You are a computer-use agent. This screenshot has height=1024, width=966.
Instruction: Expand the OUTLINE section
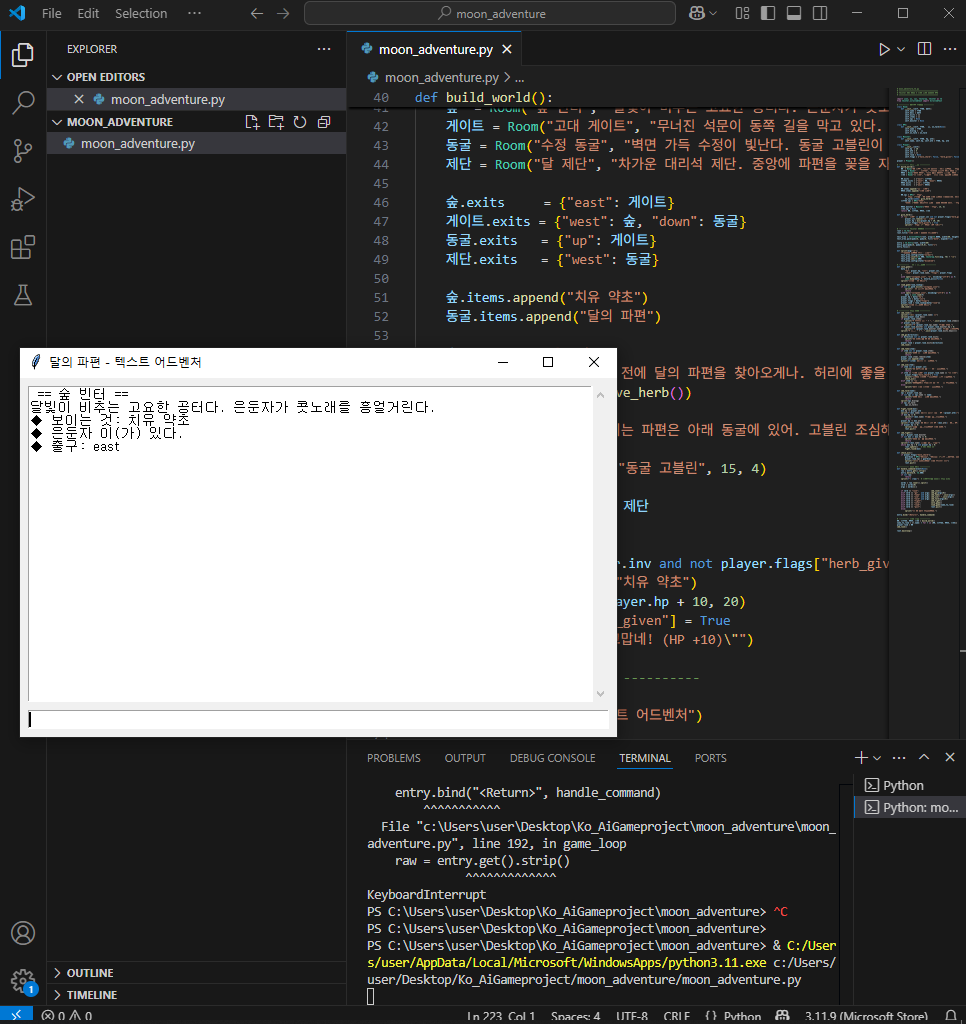tap(196, 973)
